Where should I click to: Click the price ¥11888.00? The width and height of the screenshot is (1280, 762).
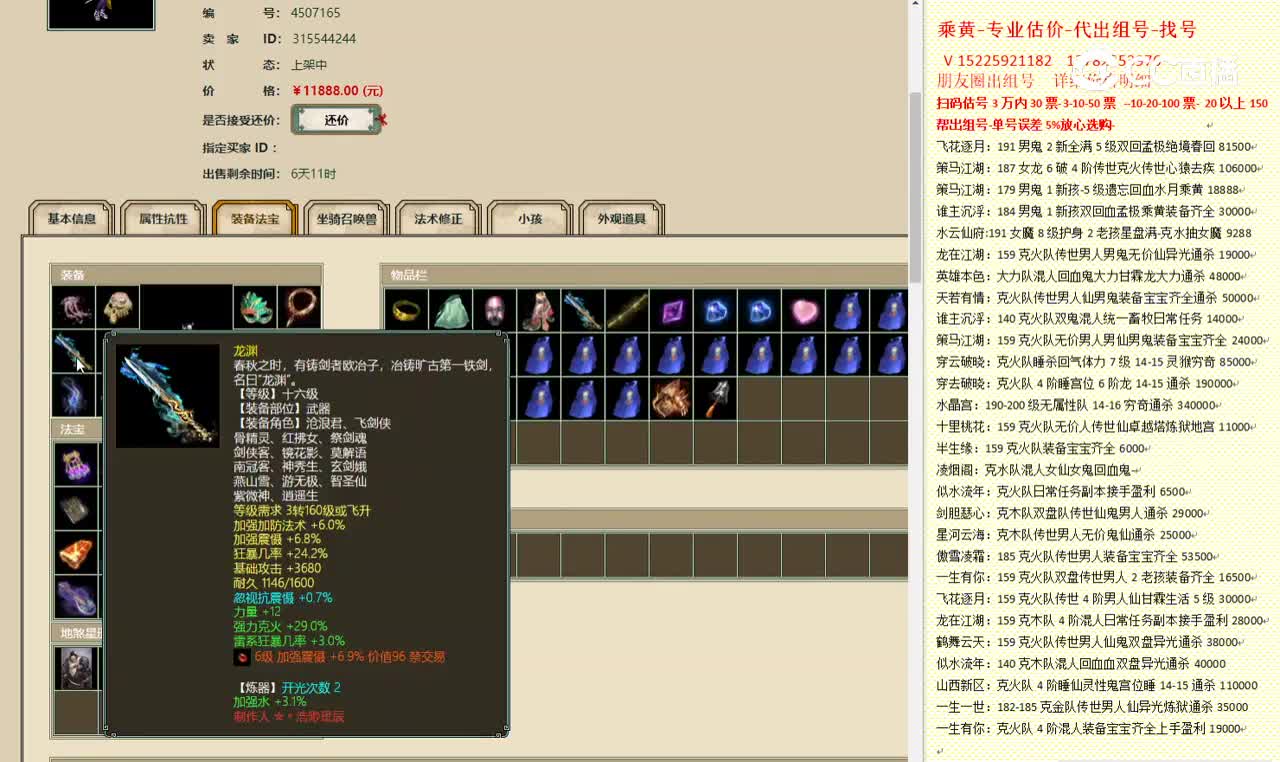tap(338, 91)
